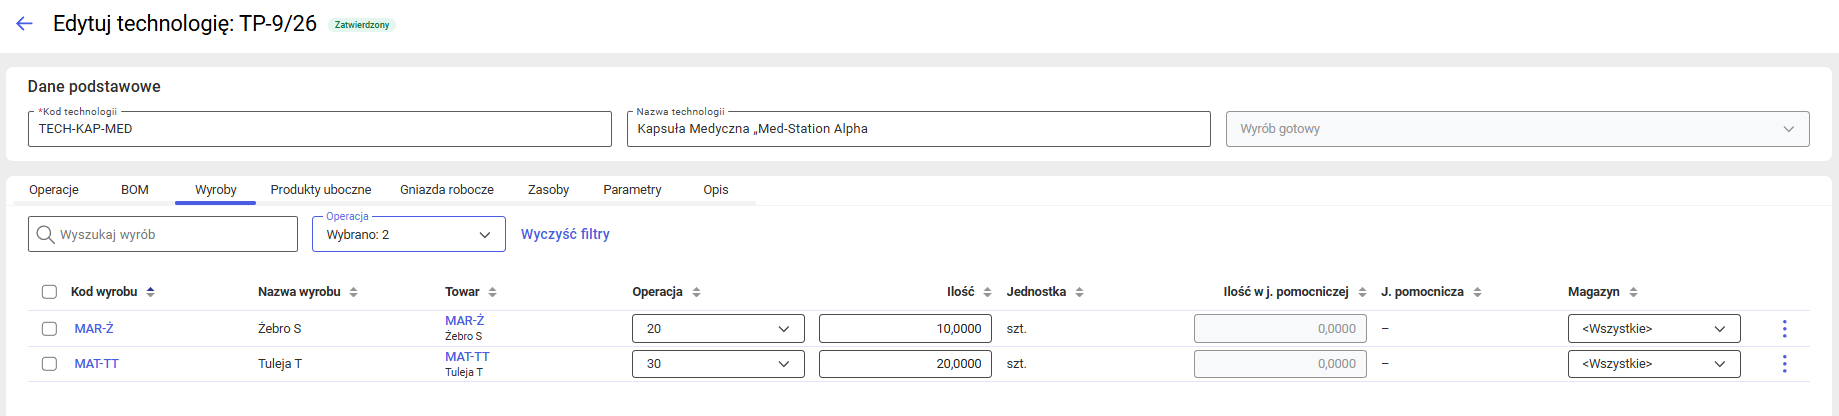Screen dimensions: 1839x416
Task: Sort by Jednostka column arrows
Action: click(x=1079, y=292)
